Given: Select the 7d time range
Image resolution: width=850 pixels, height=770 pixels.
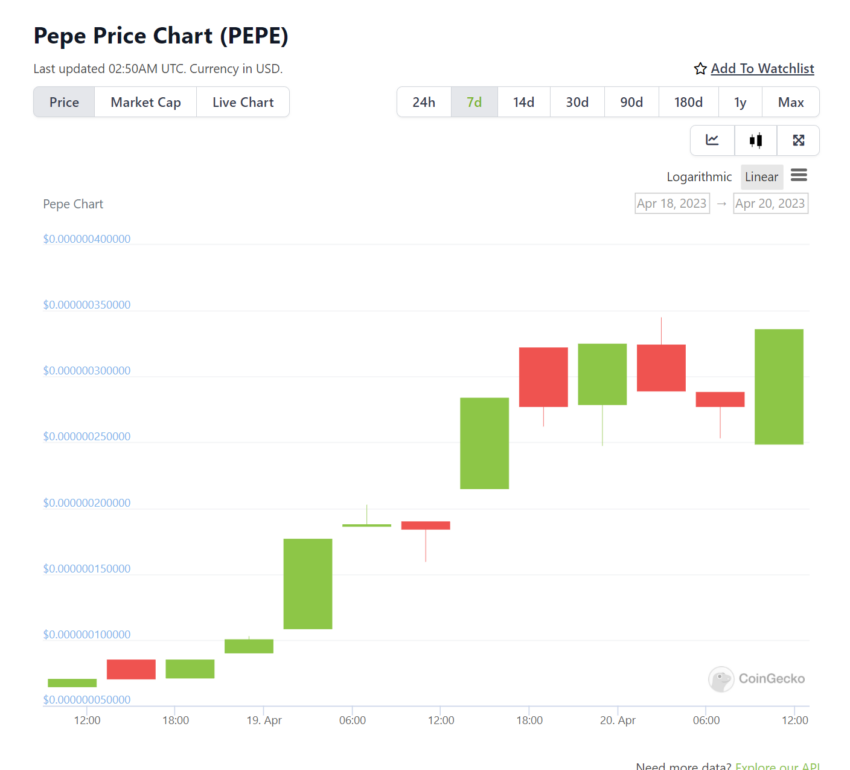Looking at the screenshot, I should click(474, 102).
